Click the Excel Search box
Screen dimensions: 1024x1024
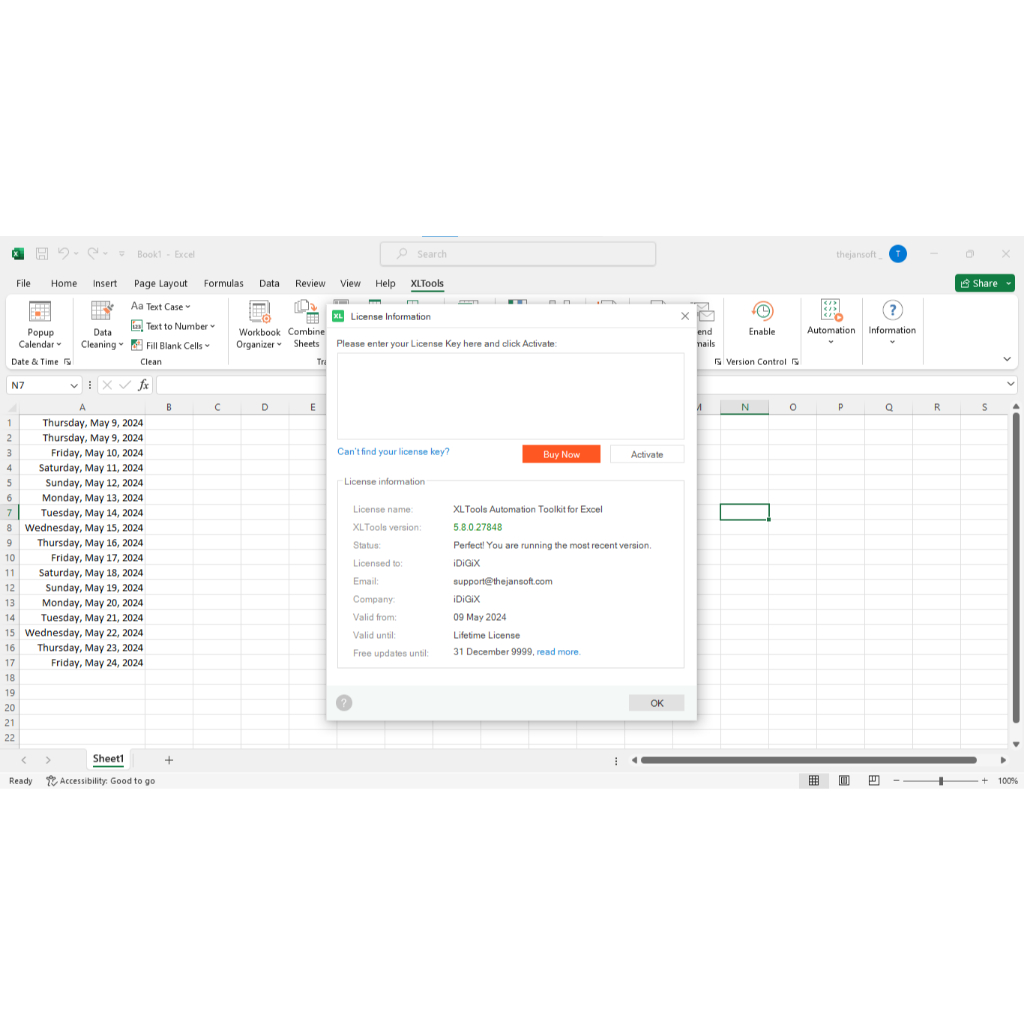pos(518,254)
